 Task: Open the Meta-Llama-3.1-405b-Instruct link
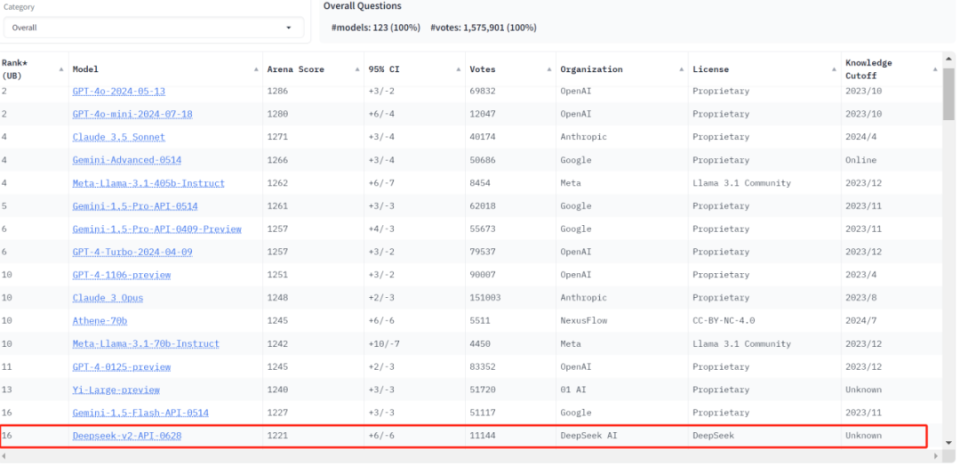[148, 183]
